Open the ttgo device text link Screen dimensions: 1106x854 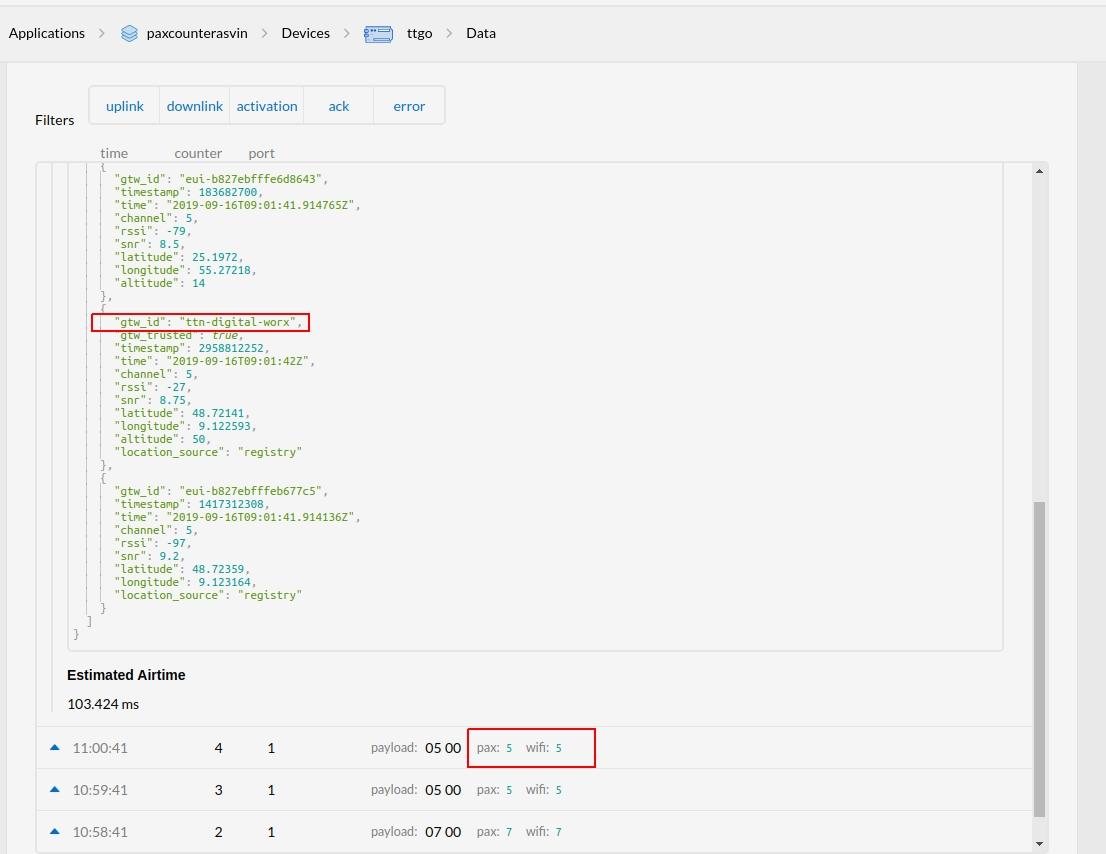(420, 33)
